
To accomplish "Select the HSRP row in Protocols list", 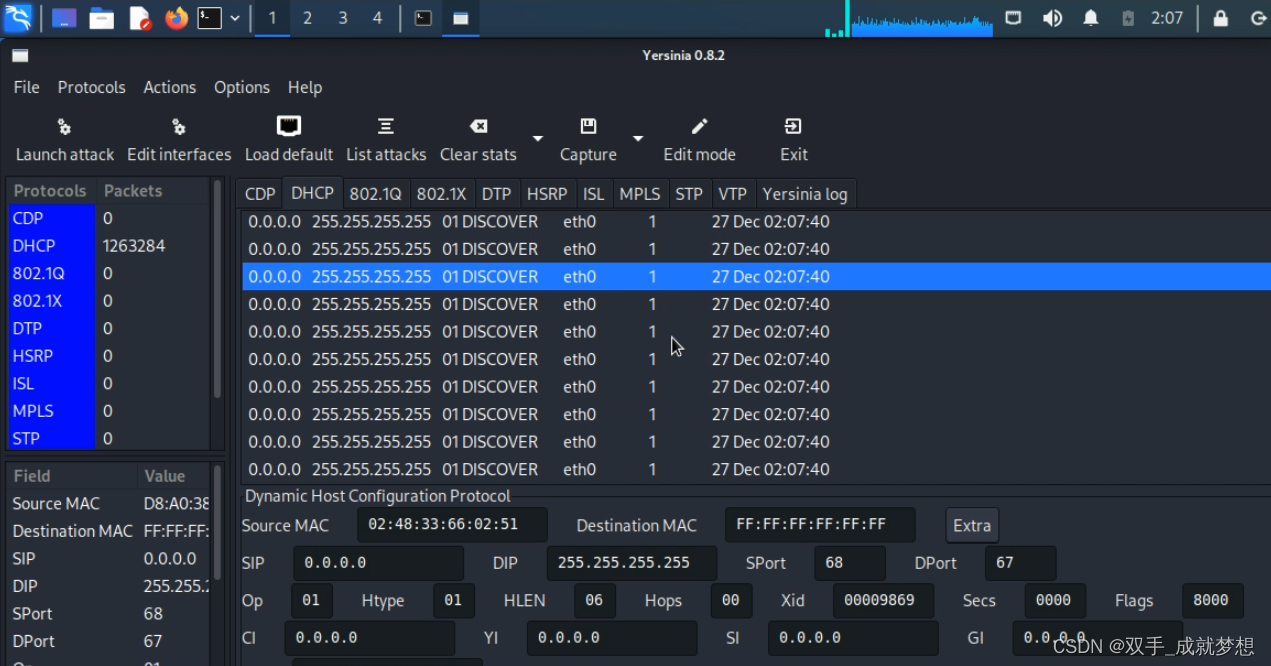I will [x=110, y=356].
